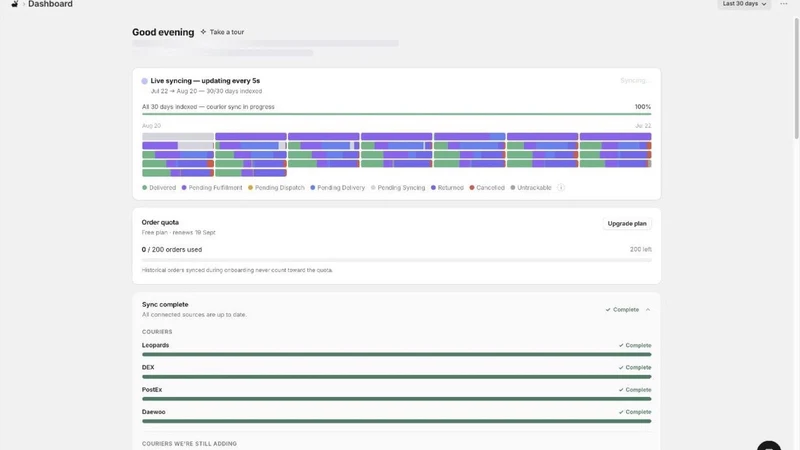Toggle the Delivered legend item
The image size is (800, 450).
click(159, 188)
